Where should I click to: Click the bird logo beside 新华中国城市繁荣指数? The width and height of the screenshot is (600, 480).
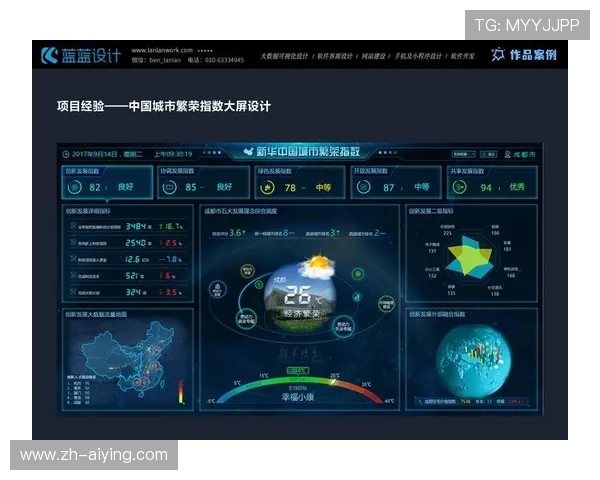[x=249, y=152]
